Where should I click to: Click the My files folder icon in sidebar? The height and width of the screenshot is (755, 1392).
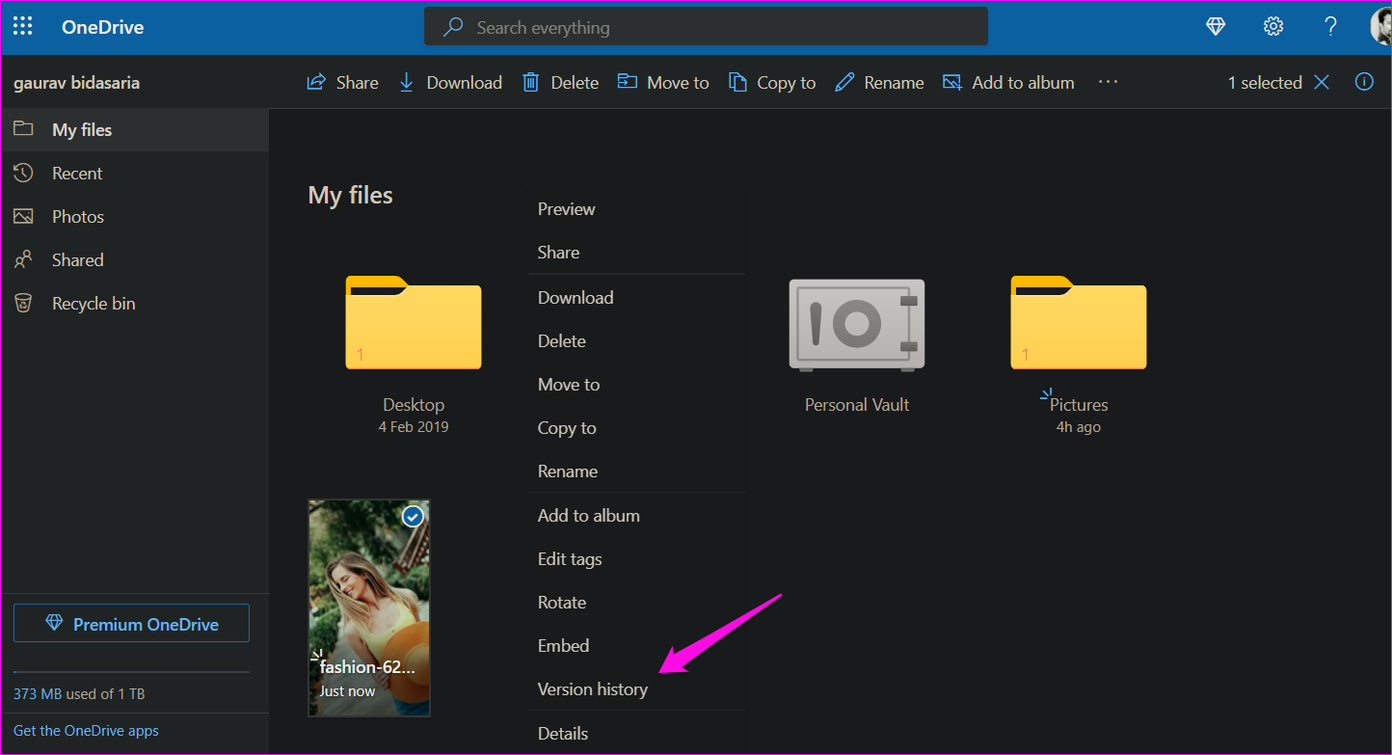[23, 129]
